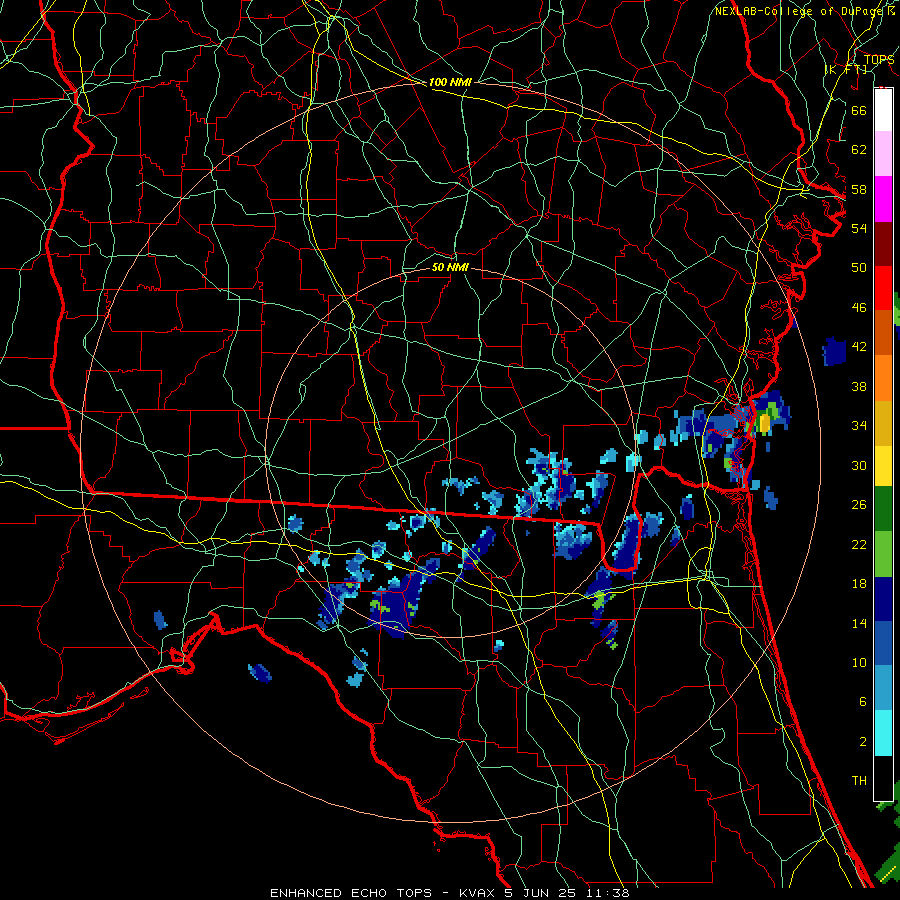
Task: Click the yellow legend swatch near 30
Action: [x=883, y=466]
